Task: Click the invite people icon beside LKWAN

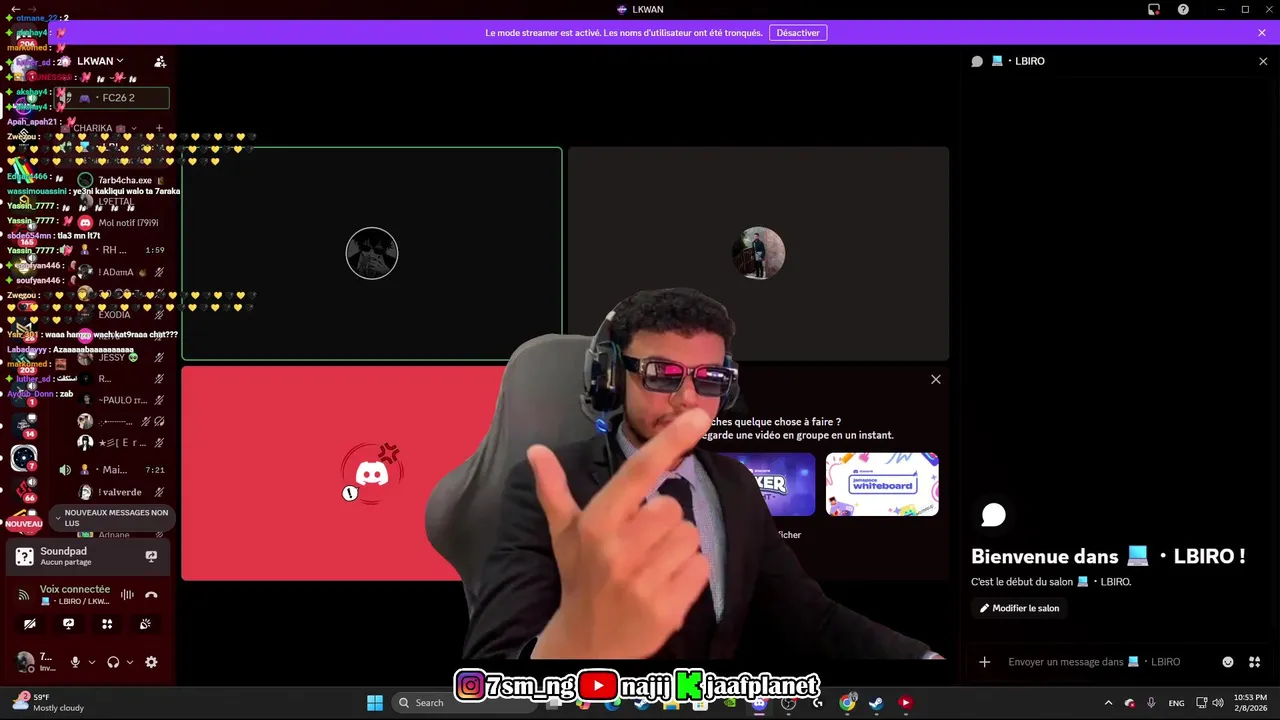Action: click(160, 61)
